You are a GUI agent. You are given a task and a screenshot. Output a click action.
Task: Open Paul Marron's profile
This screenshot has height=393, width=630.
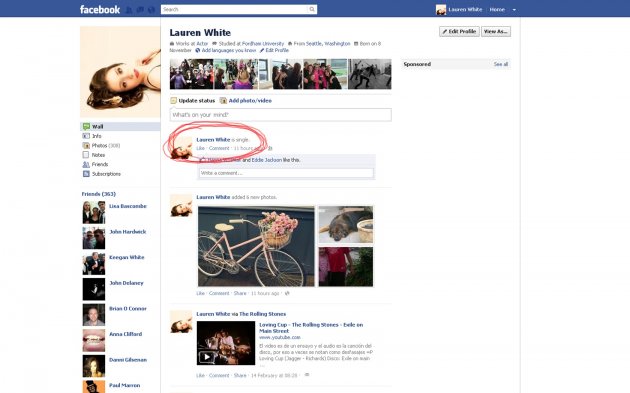click(125, 385)
